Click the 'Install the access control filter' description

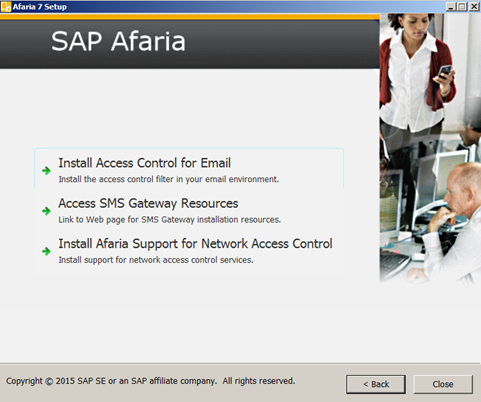(169, 179)
